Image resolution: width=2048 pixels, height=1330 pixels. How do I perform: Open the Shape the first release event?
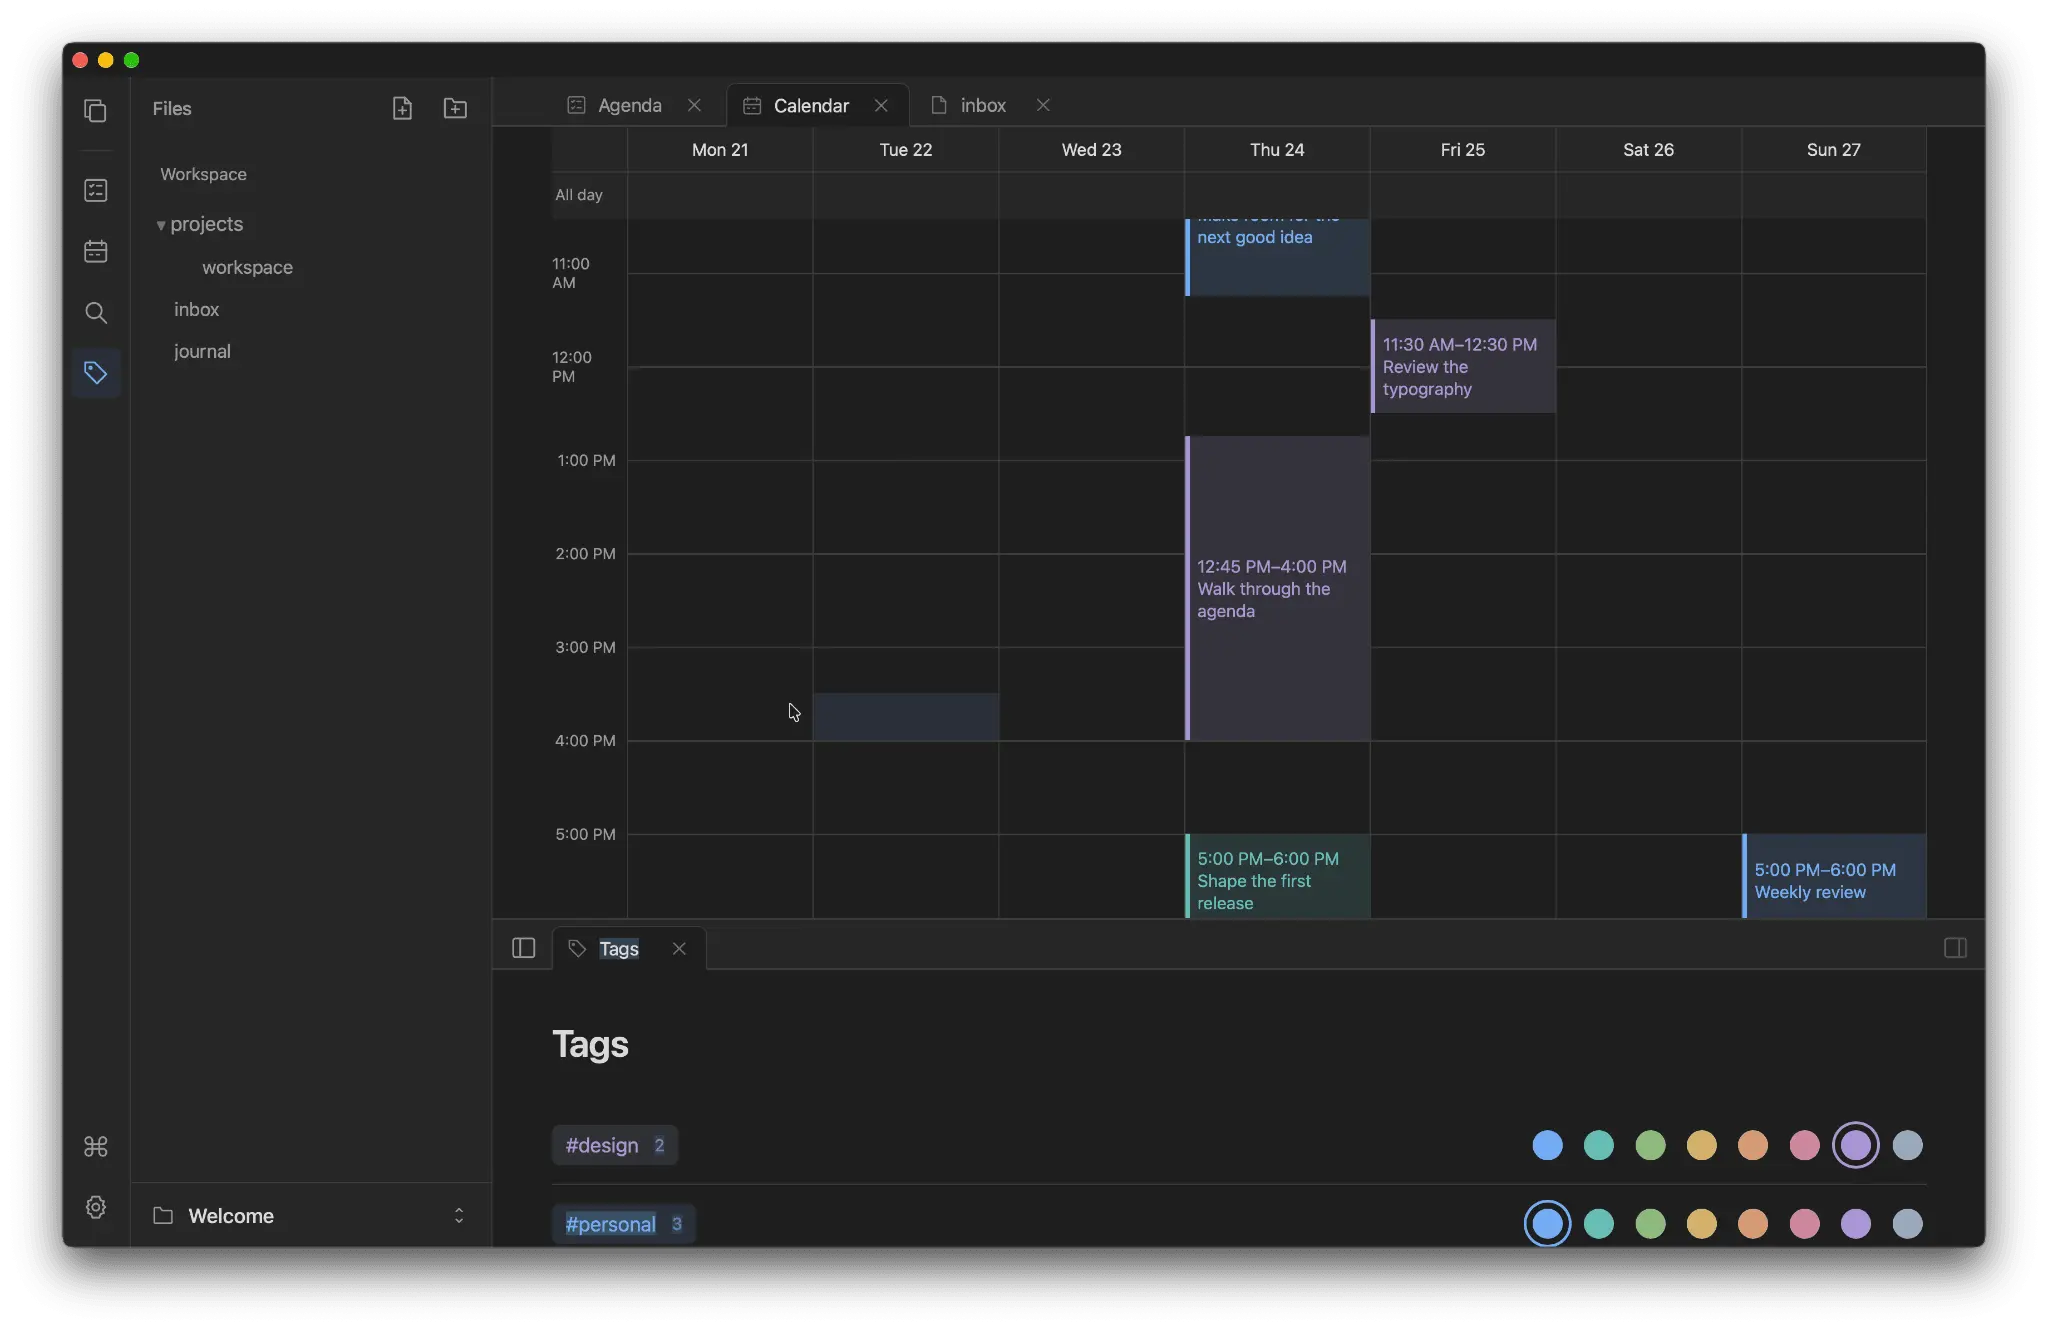[1277, 876]
